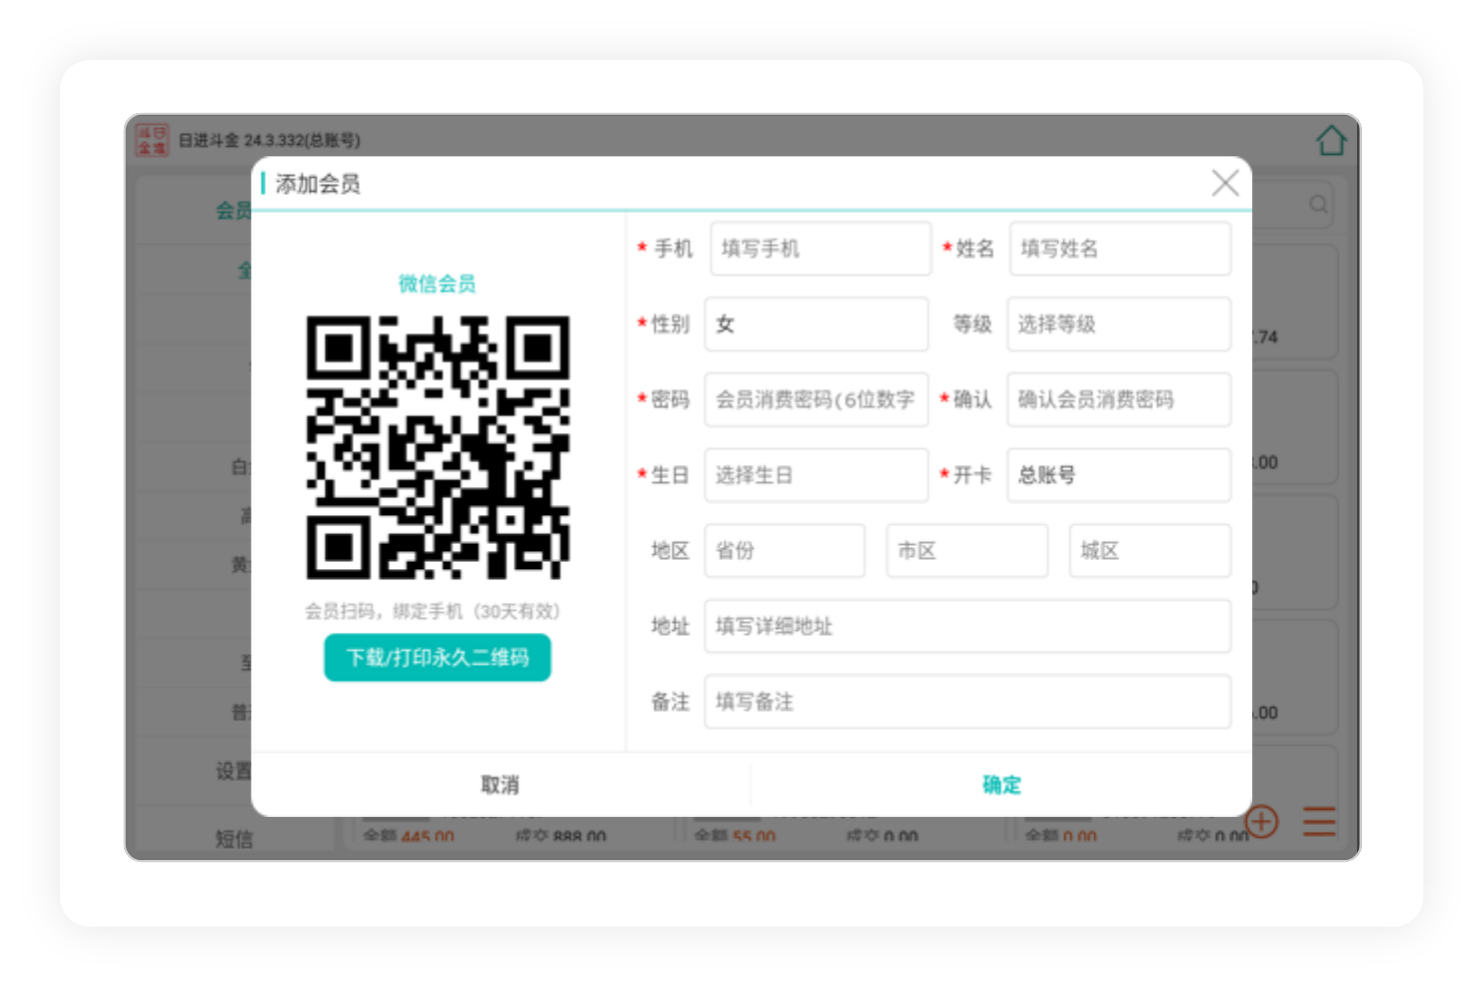The height and width of the screenshot is (987, 1484).
Task: Click the 确定 button
Action: tap(1001, 785)
